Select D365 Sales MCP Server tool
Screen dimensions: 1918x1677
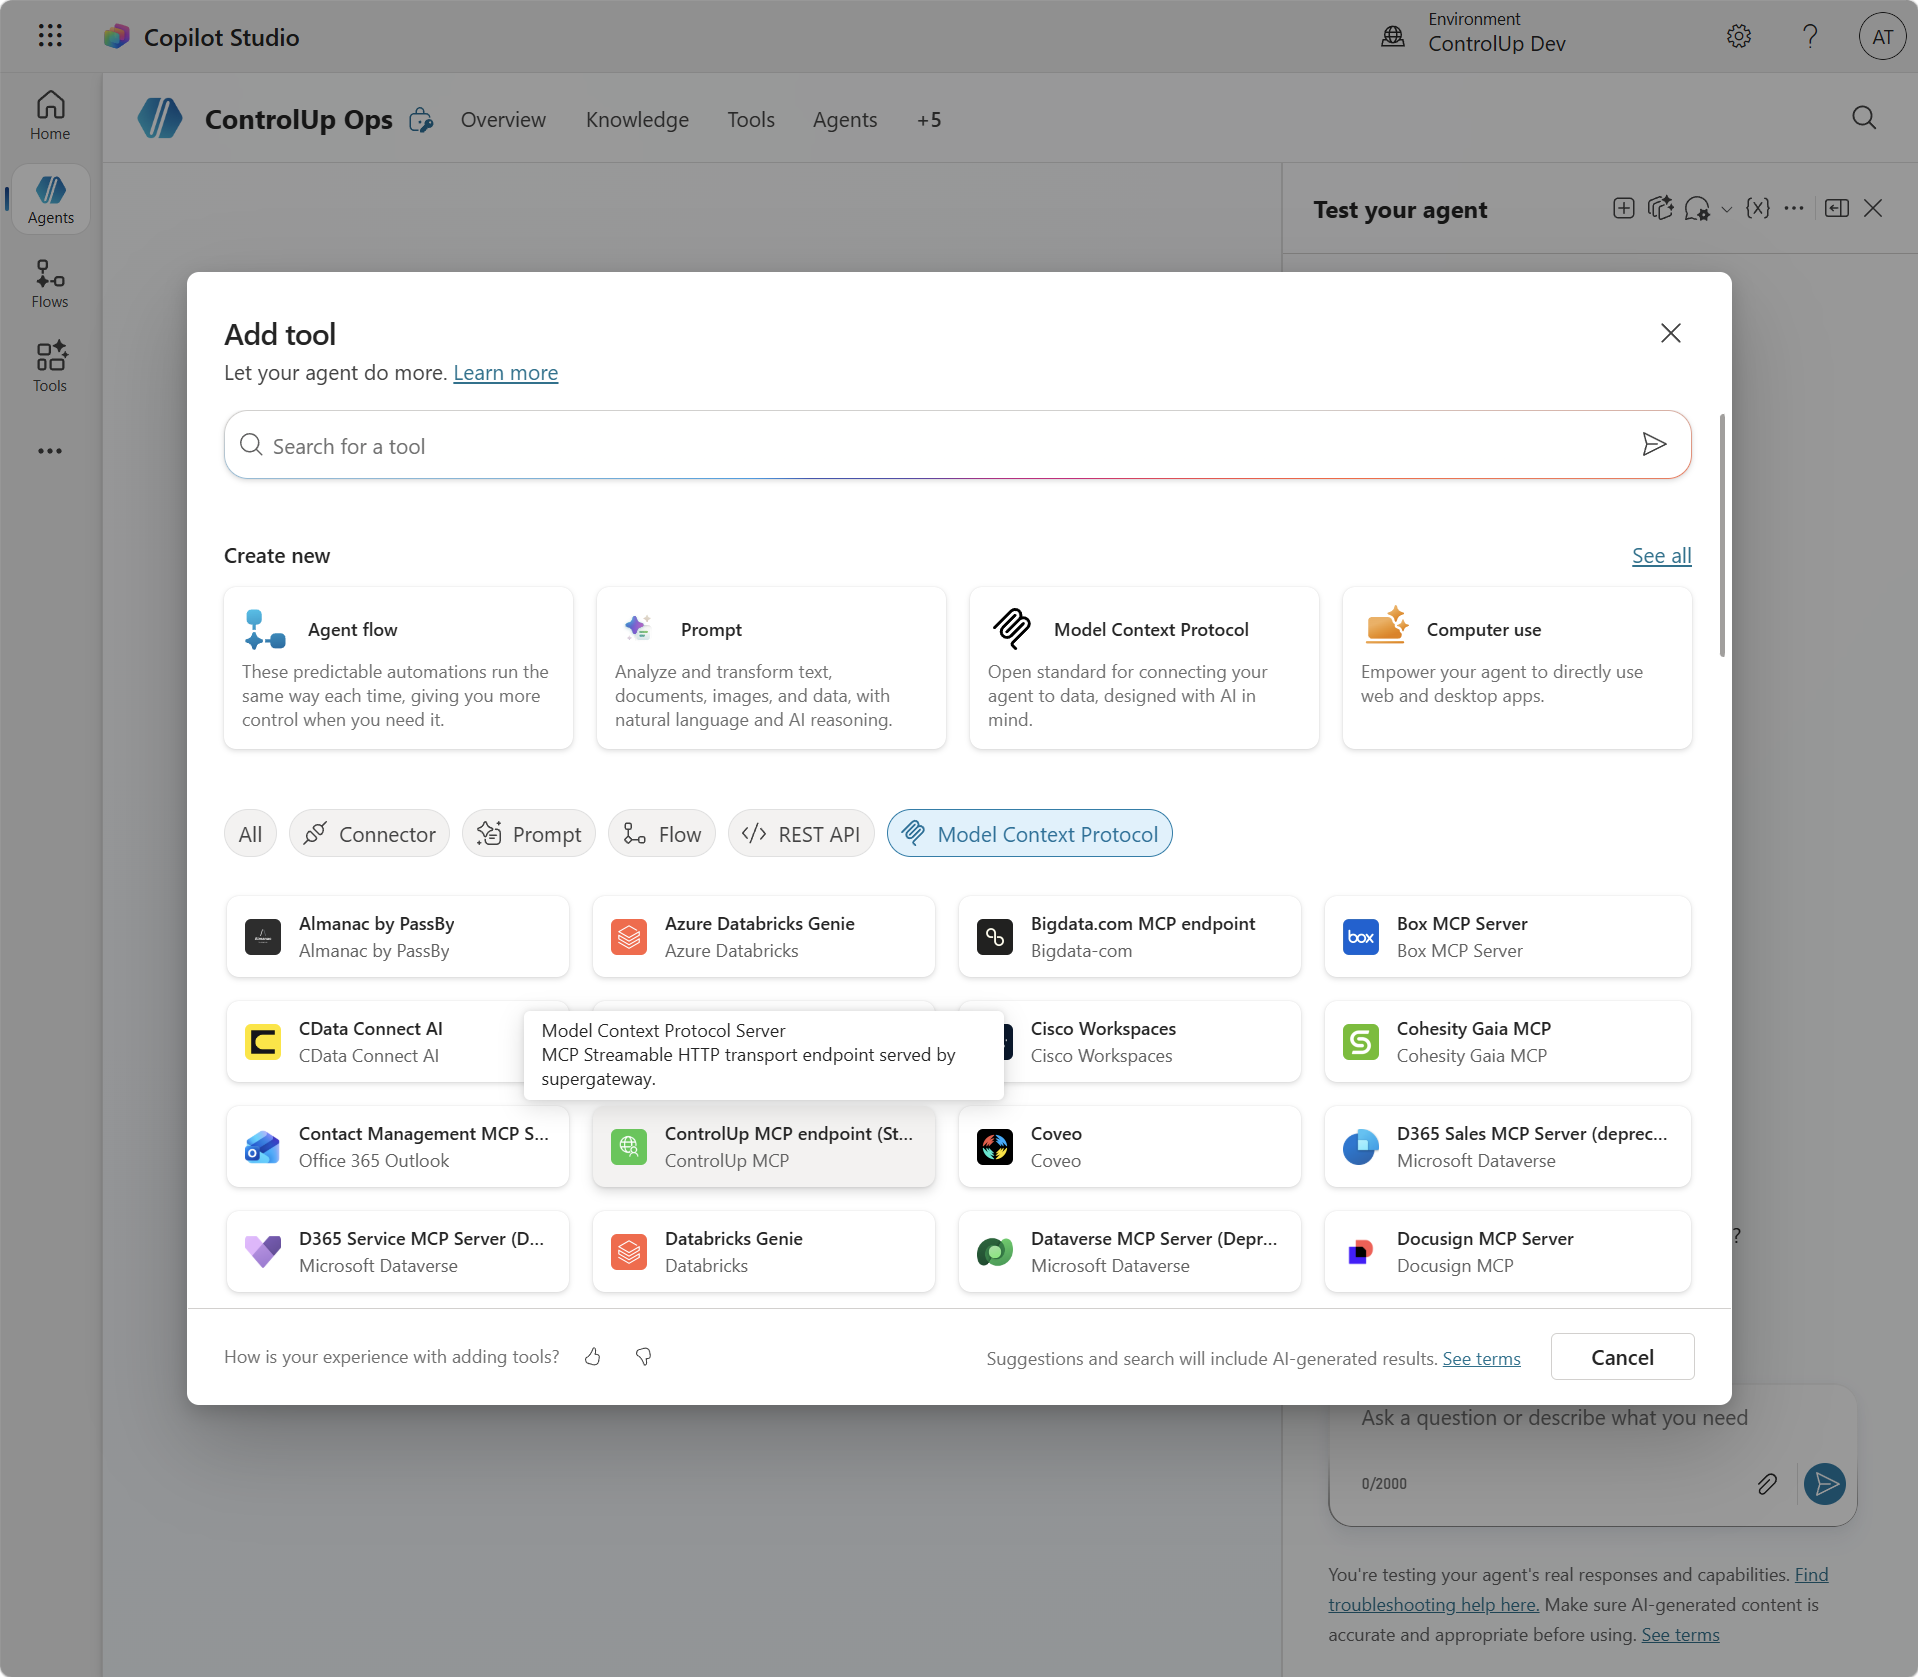pos(1508,1147)
